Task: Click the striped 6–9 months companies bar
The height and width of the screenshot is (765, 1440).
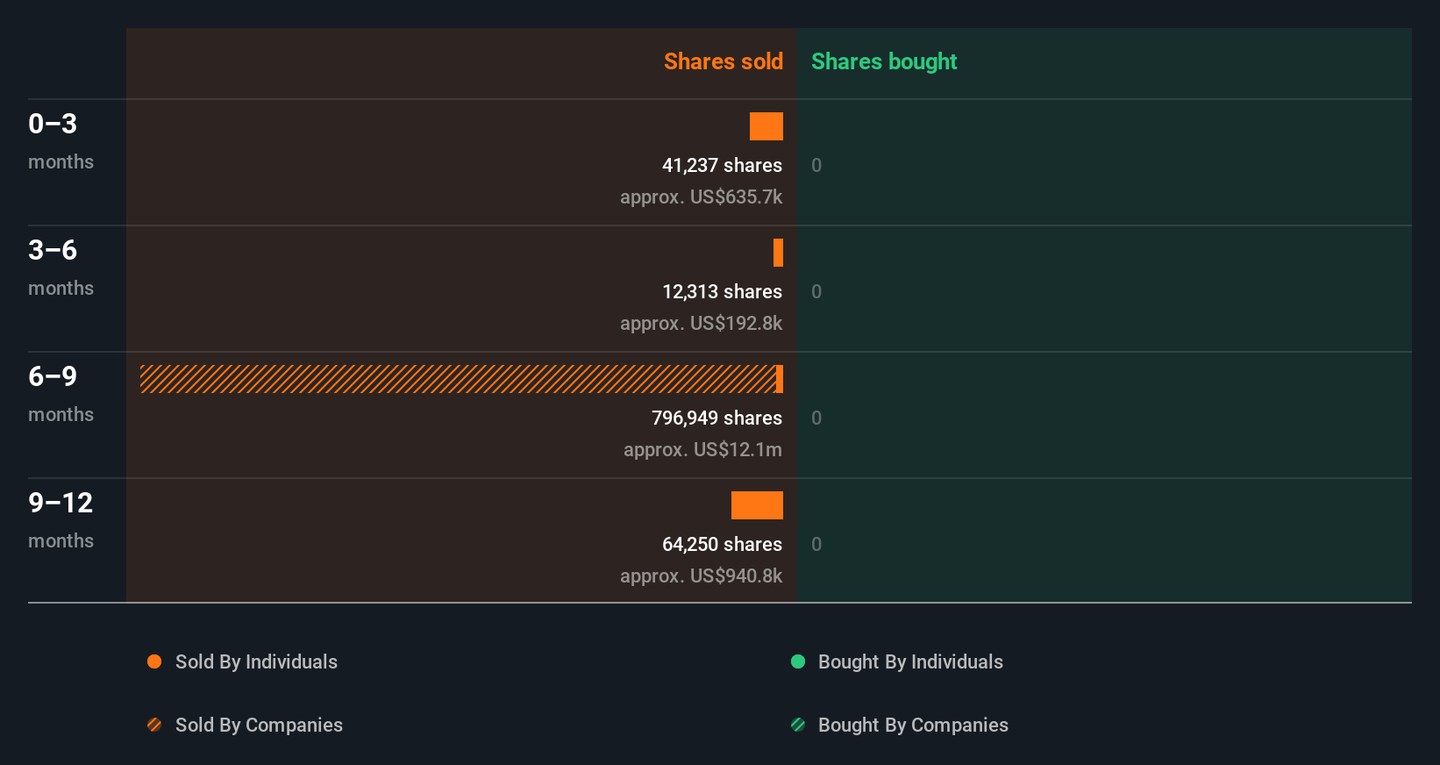Action: pyautogui.click(x=457, y=379)
